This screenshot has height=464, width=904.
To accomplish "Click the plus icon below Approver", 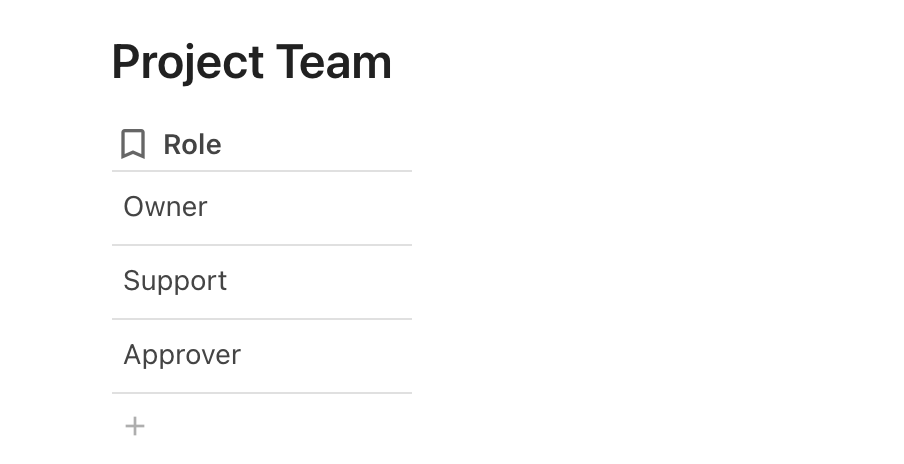I will pos(135,427).
